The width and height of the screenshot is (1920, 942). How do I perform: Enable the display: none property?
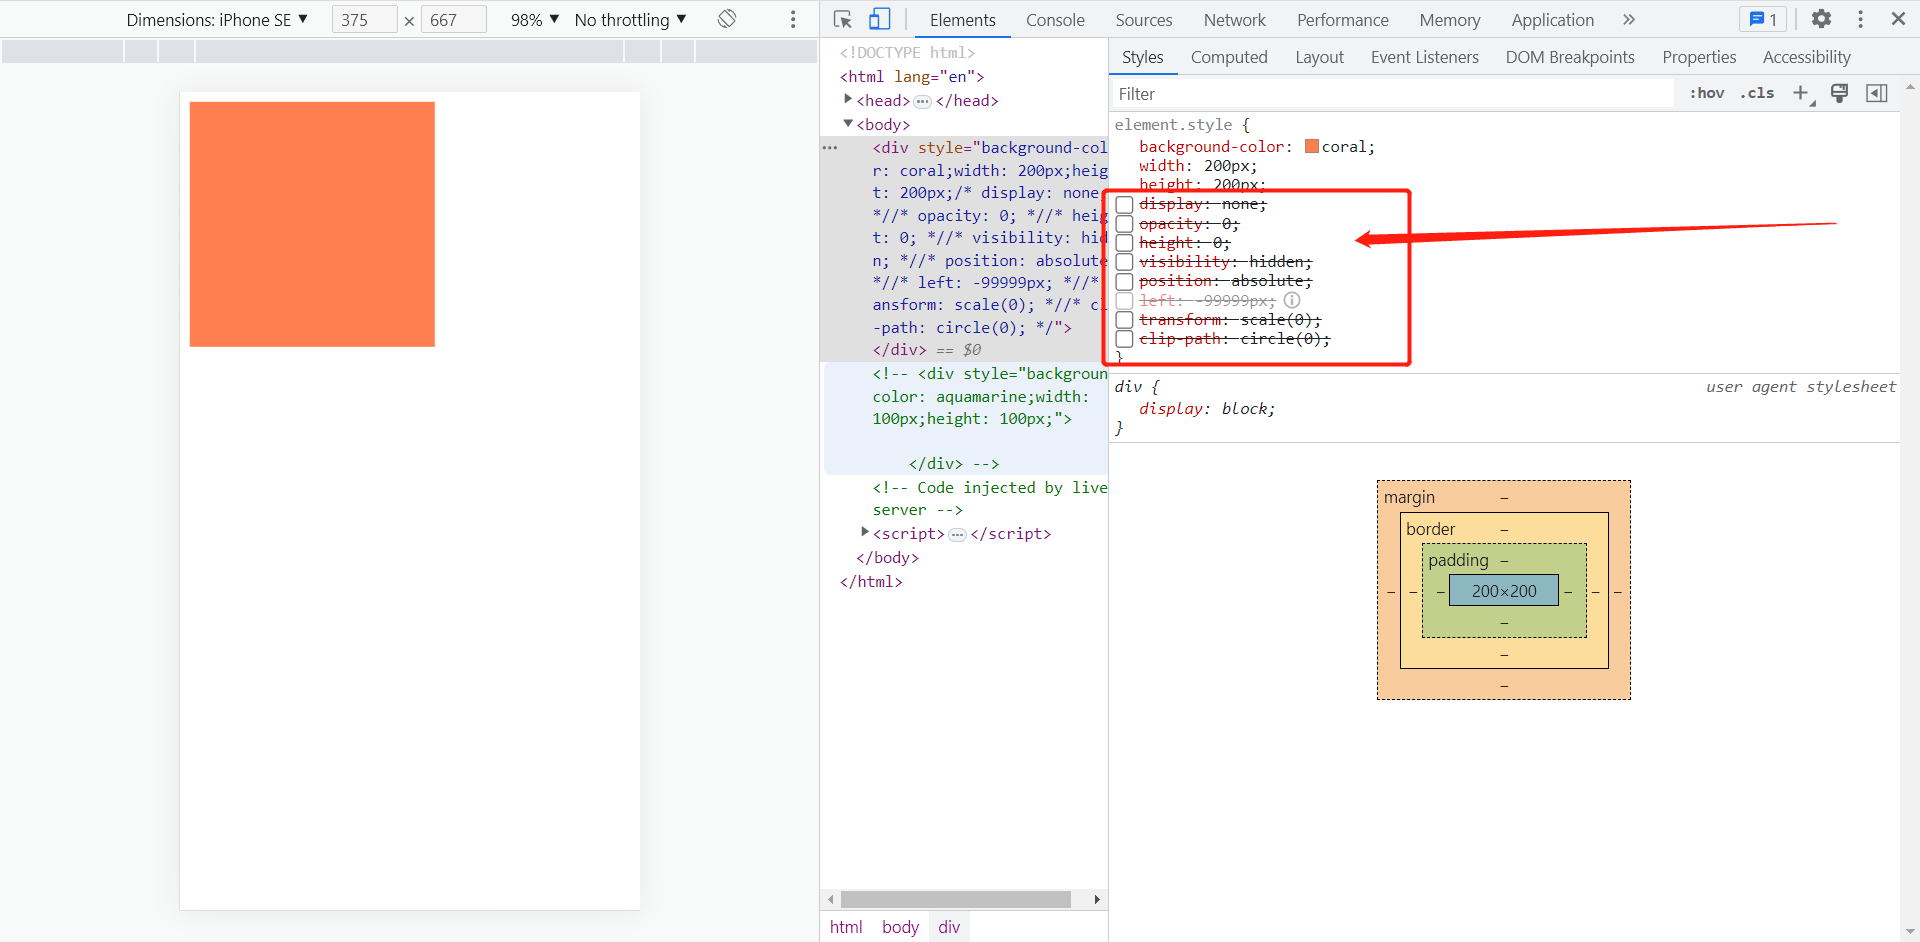[1125, 205]
